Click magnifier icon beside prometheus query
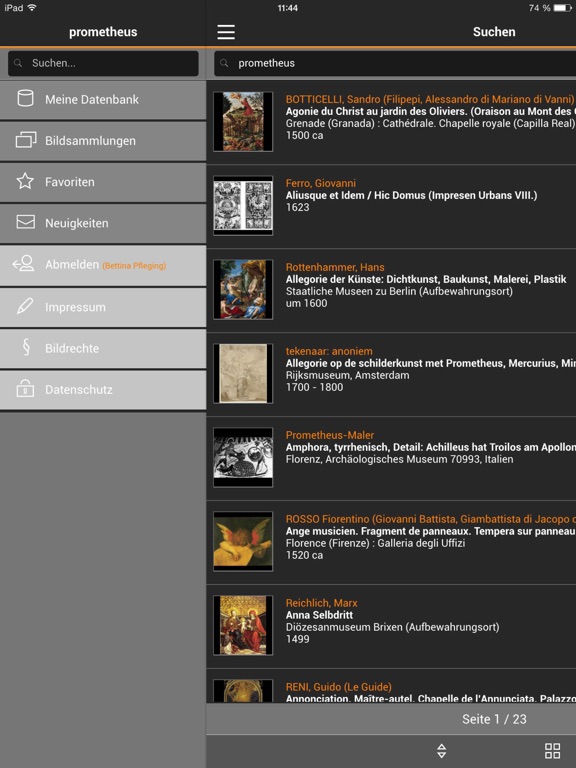Screen dimensions: 576x768 224,63
